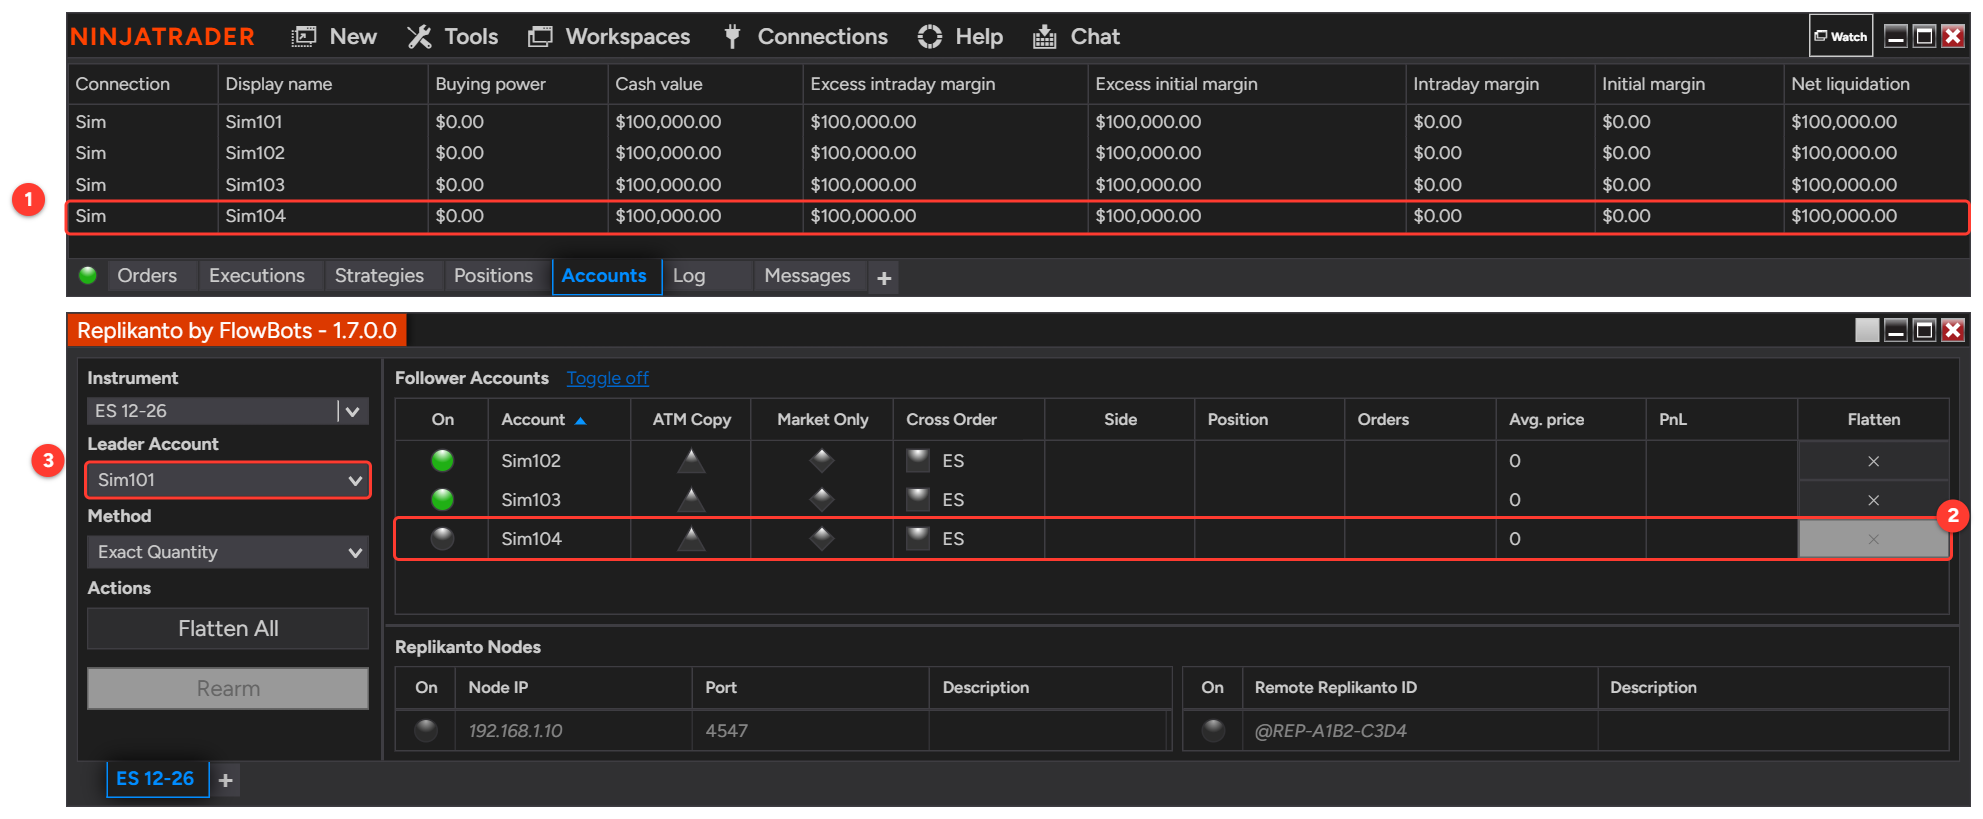Flatten the Sim103 follower account
1983x819 pixels.
click(1874, 500)
